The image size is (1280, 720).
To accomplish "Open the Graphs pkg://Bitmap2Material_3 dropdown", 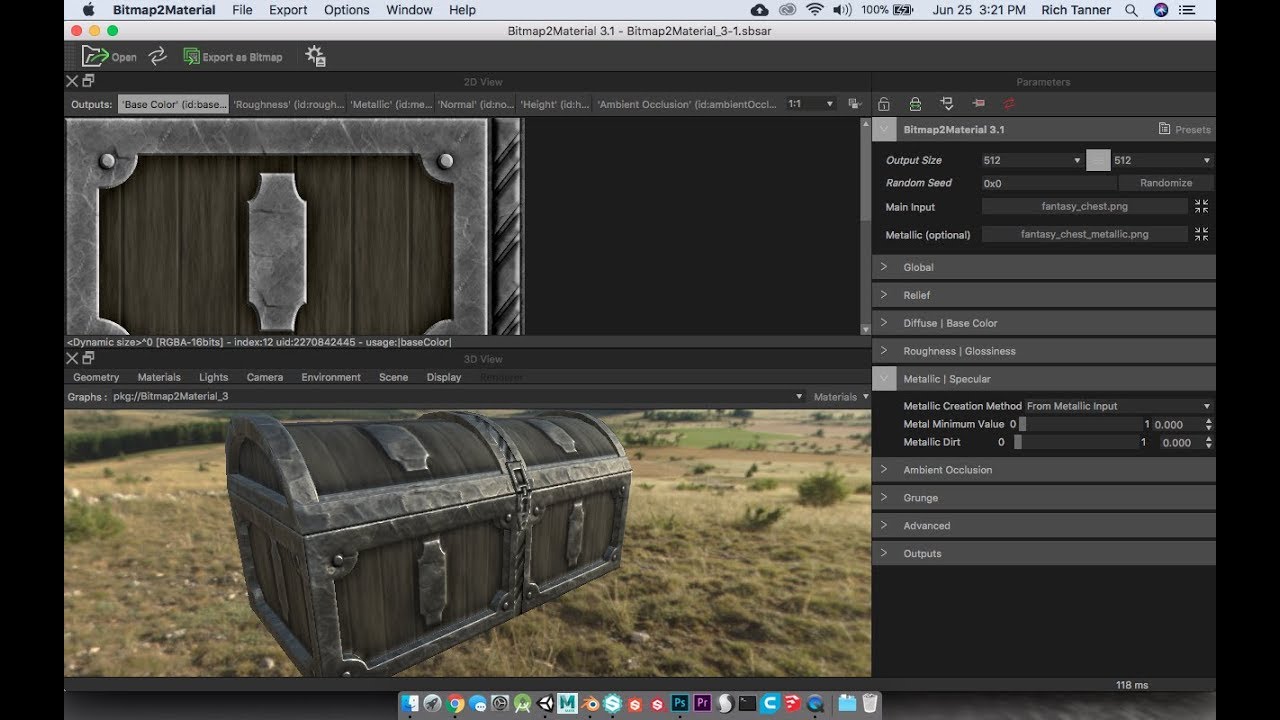I will (x=458, y=396).
